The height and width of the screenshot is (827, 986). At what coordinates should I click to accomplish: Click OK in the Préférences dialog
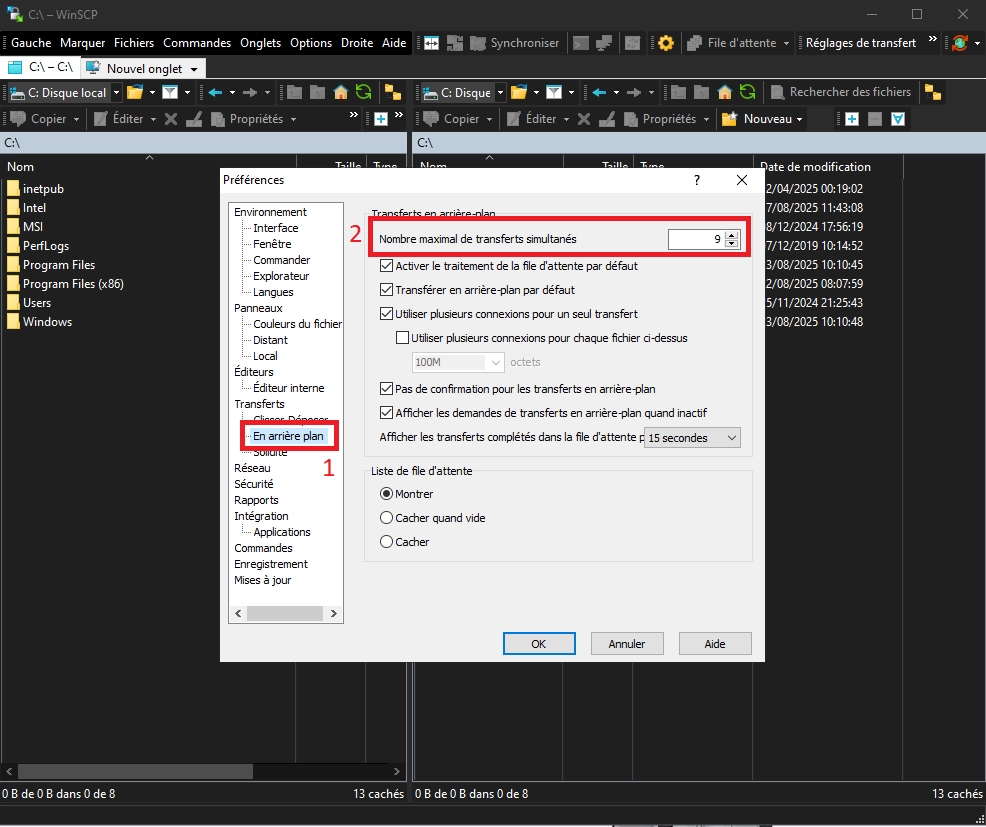pyautogui.click(x=539, y=643)
